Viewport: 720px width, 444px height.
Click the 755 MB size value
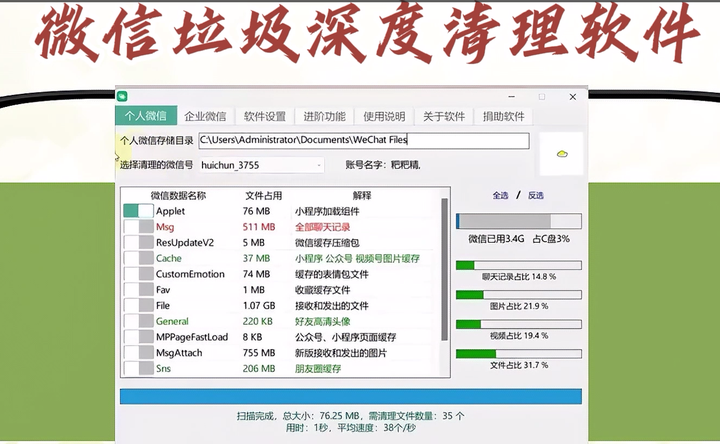pyautogui.click(x=259, y=353)
